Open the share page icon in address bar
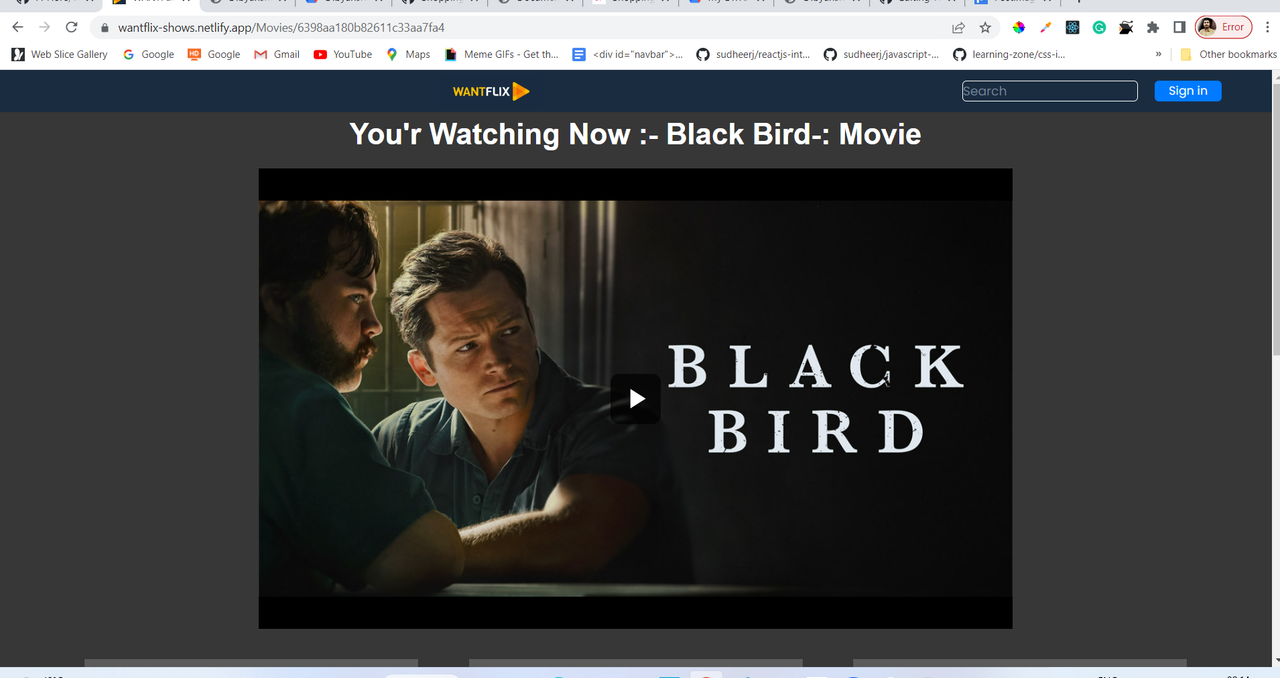This screenshot has width=1280, height=678. pos(958,27)
